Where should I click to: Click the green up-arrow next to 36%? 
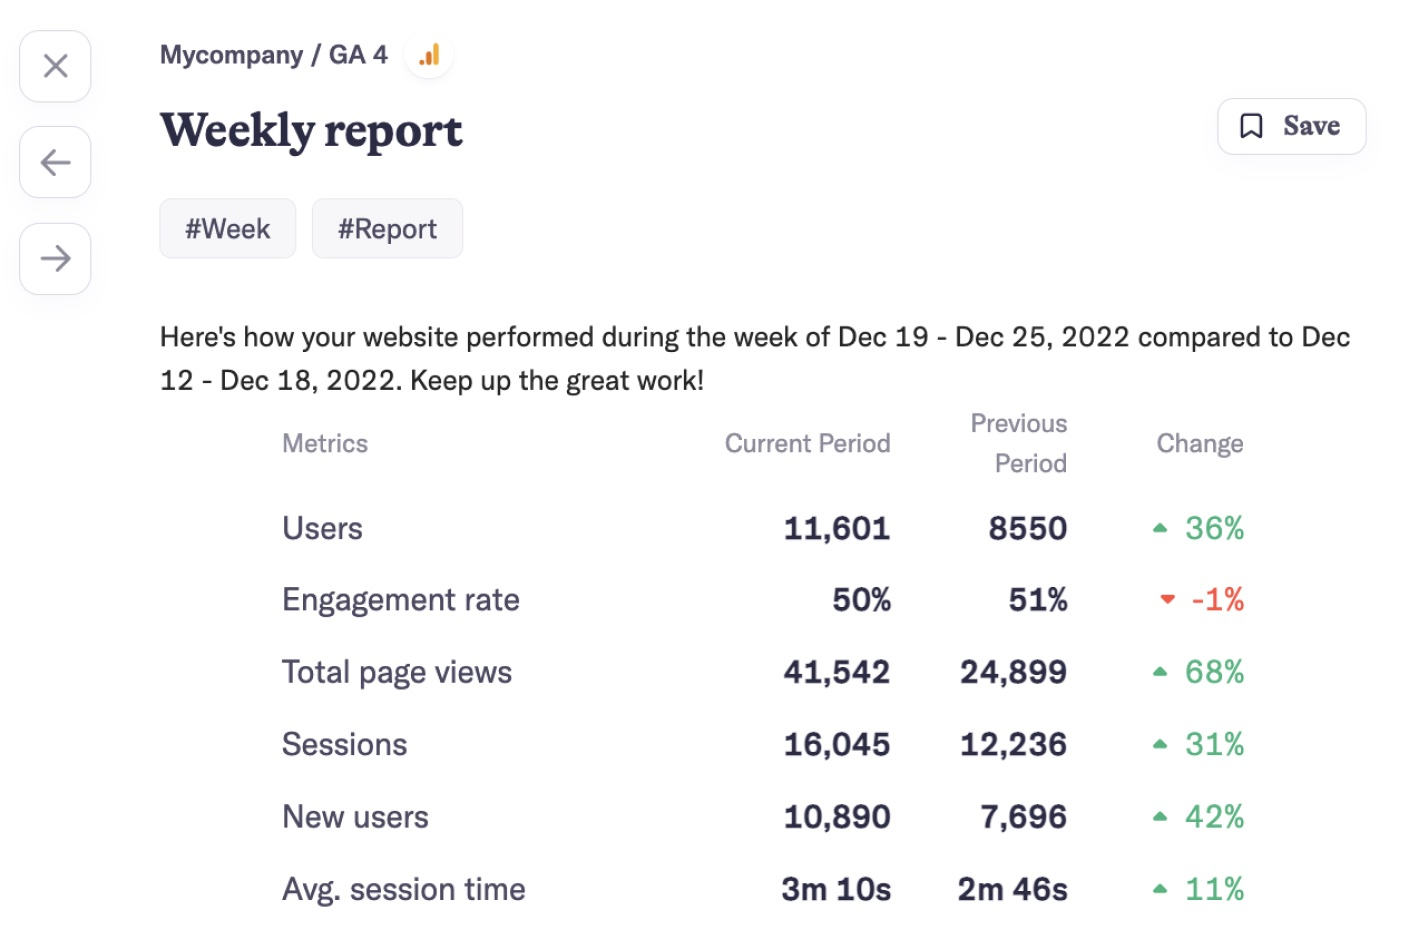click(1161, 527)
